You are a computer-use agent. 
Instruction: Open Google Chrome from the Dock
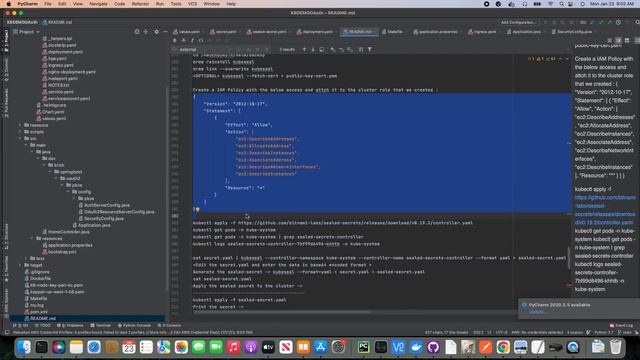click(503, 347)
